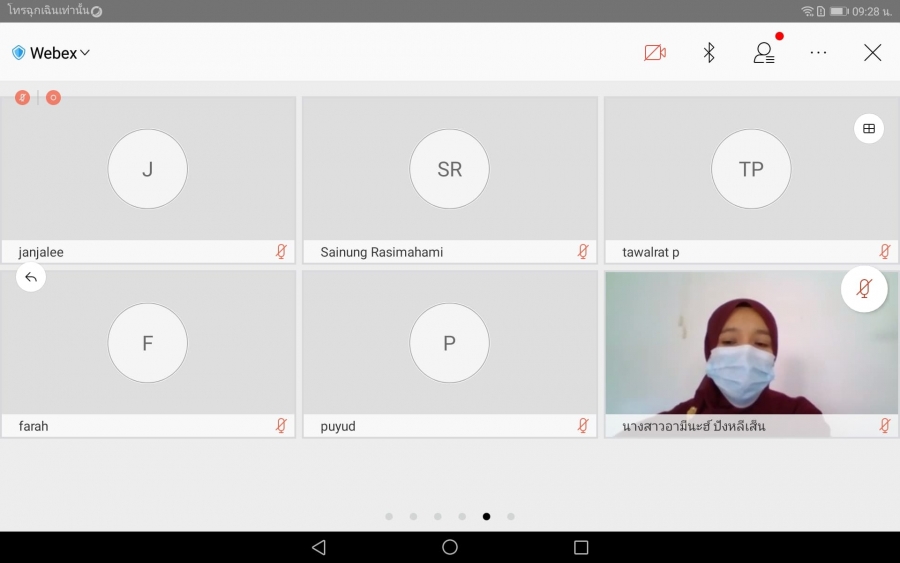Tap the back arrow circle button
The image size is (900, 563).
pyautogui.click(x=31, y=277)
